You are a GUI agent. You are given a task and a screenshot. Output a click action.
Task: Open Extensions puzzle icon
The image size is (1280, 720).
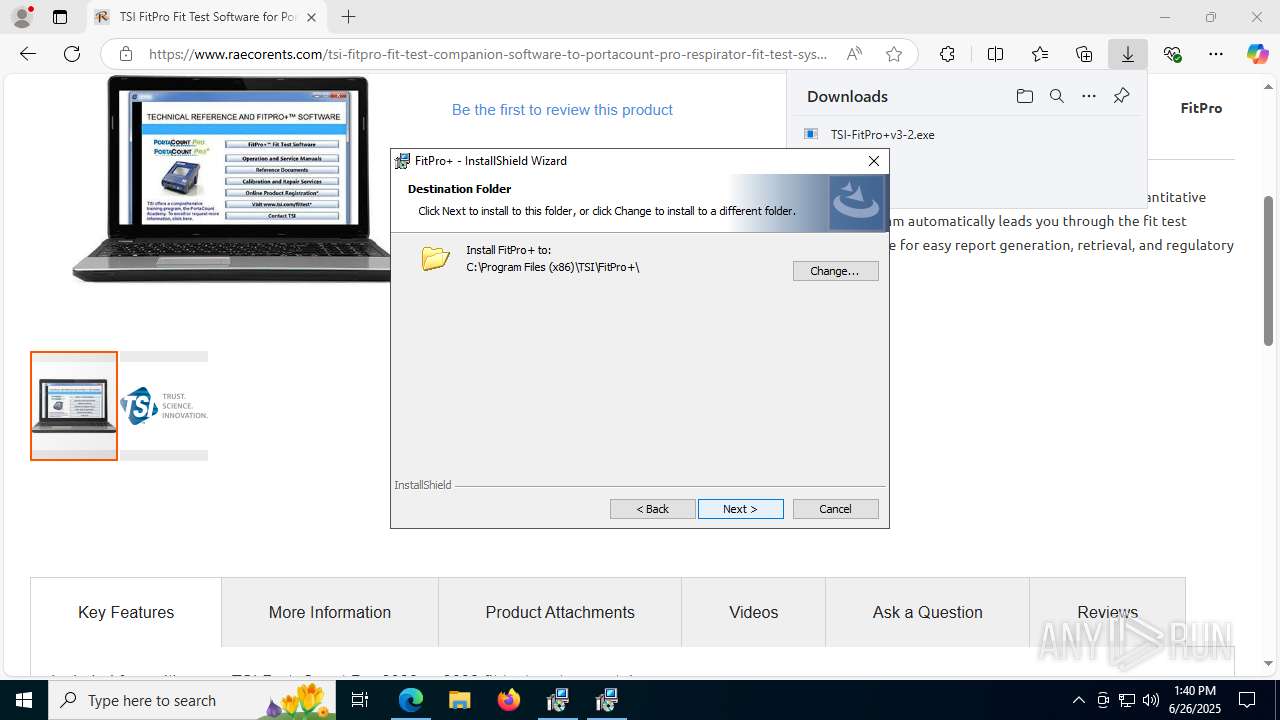(x=947, y=54)
